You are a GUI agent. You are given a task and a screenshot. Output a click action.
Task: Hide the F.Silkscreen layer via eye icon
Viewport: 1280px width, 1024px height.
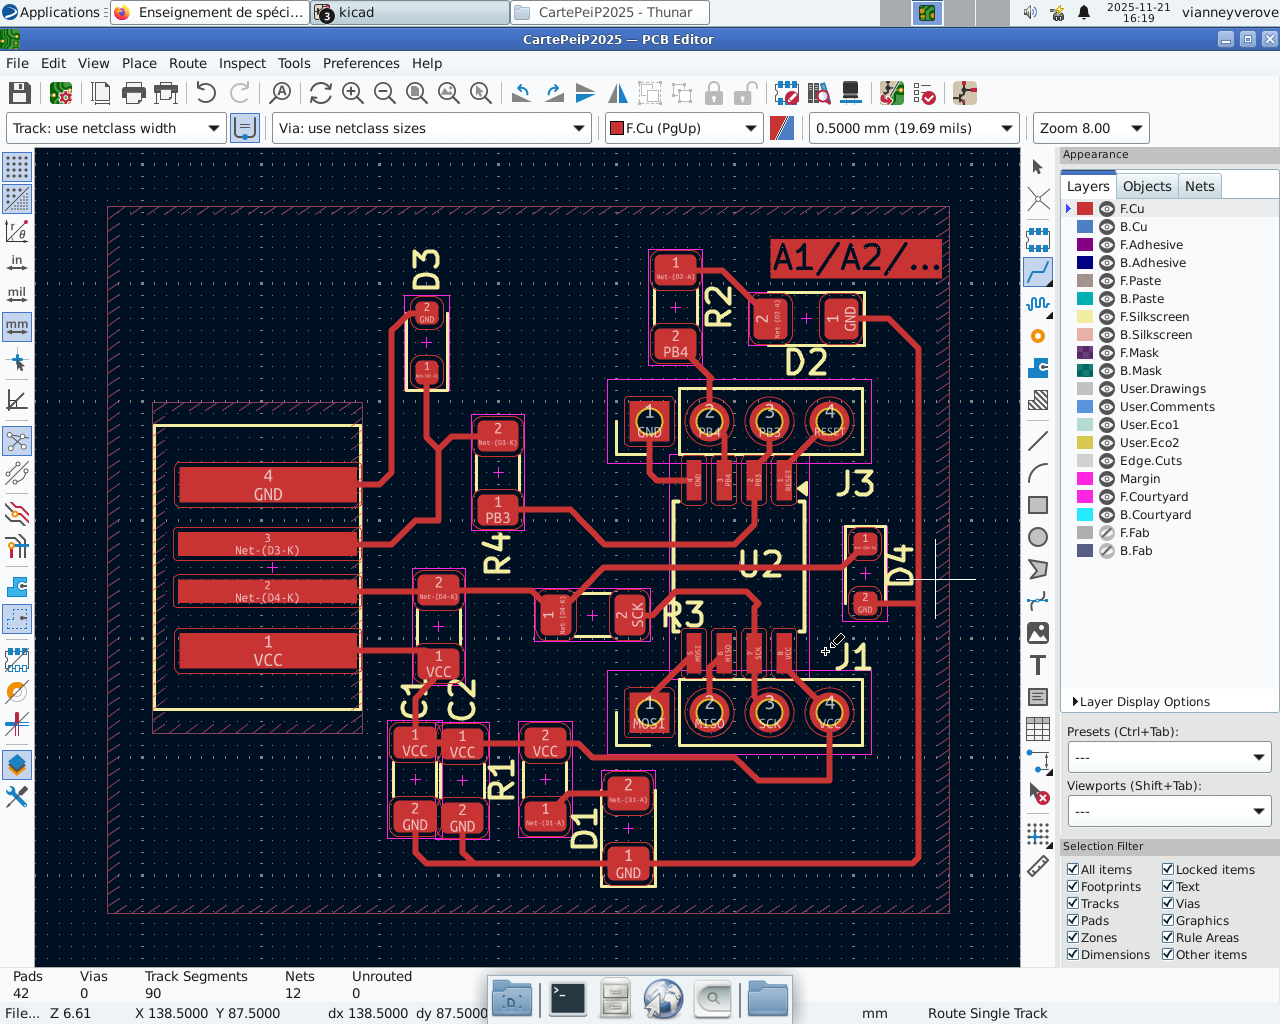[1107, 317]
